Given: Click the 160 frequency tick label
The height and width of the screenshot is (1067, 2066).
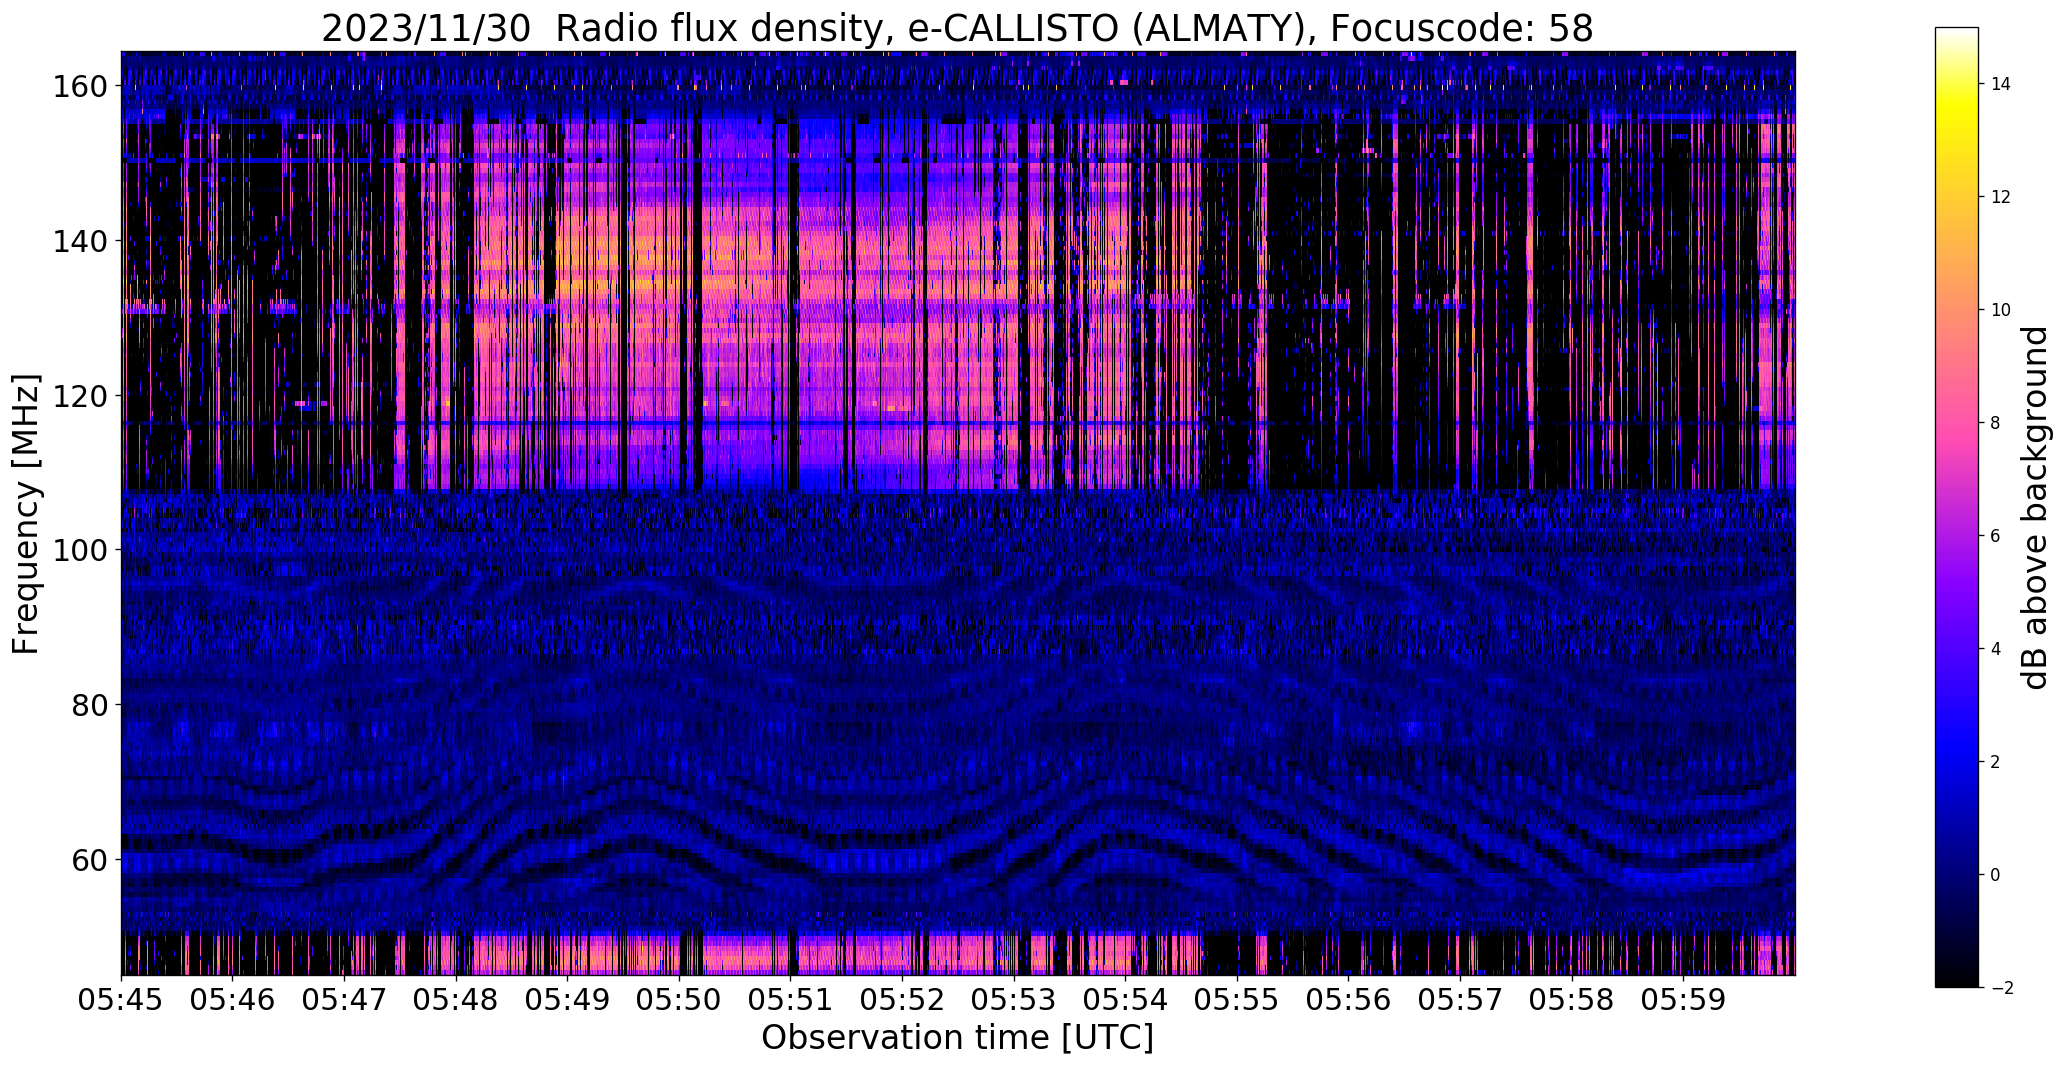Looking at the screenshot, I should point(80,87).
